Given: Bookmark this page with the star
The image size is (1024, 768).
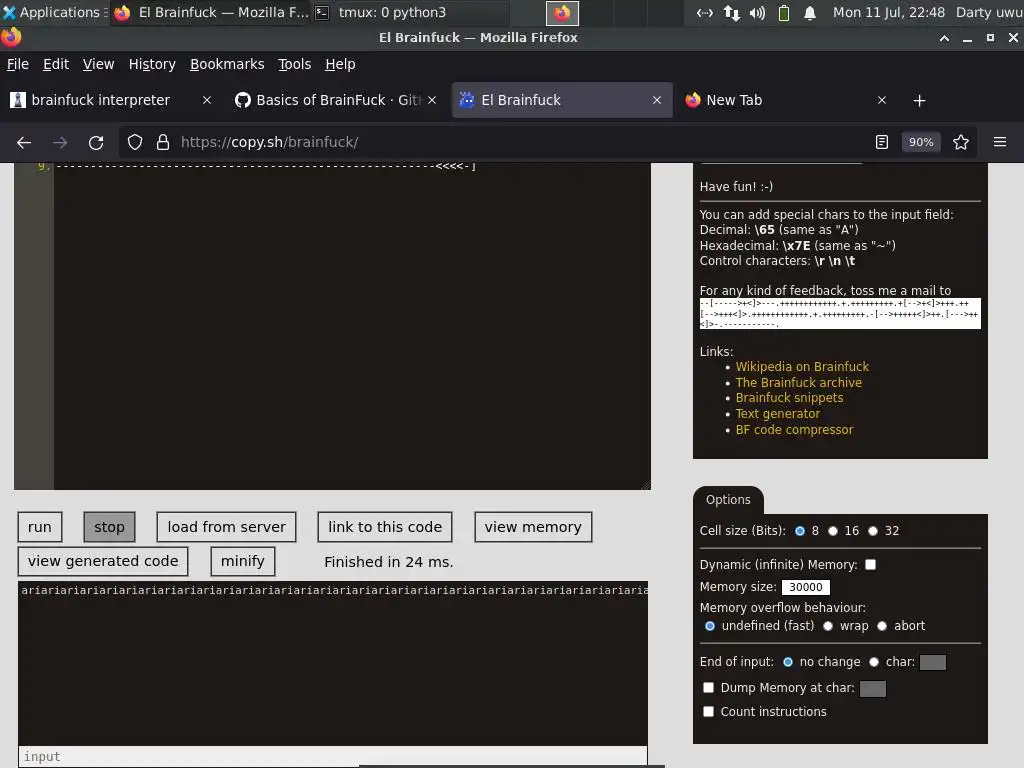Looking at the screenshot, I should (961, 142).
